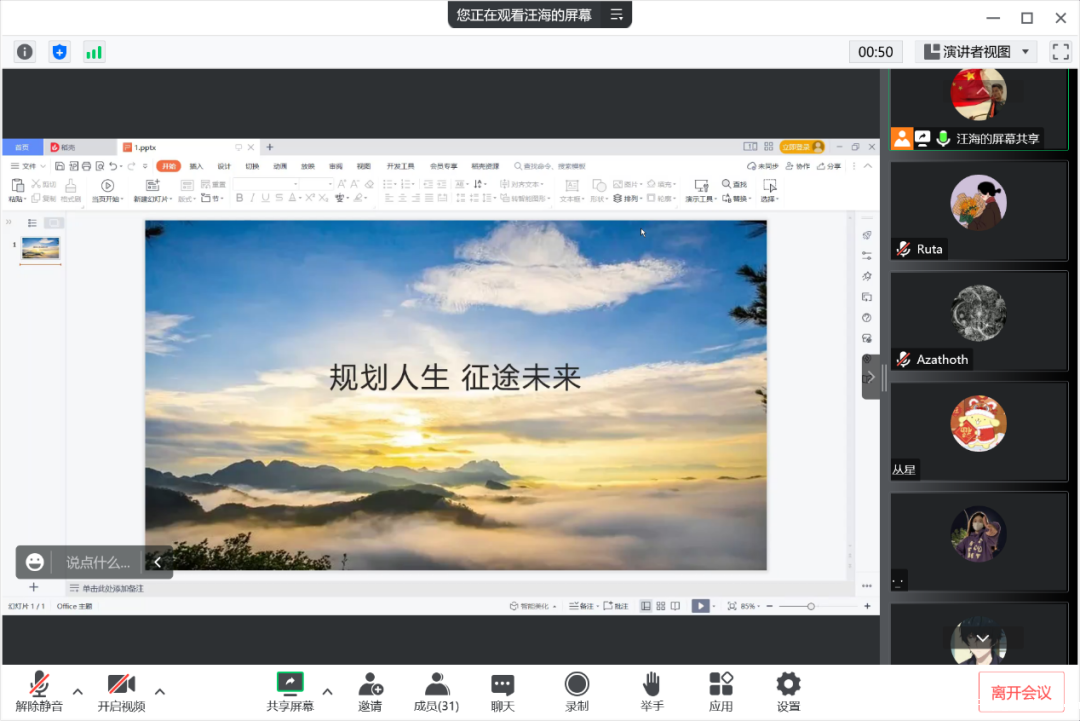The width and height of the screenshot is (1080, 721).
Task: Type in the 说点什么 chat field
Action: pyautogui.click(x=98, y=563)
